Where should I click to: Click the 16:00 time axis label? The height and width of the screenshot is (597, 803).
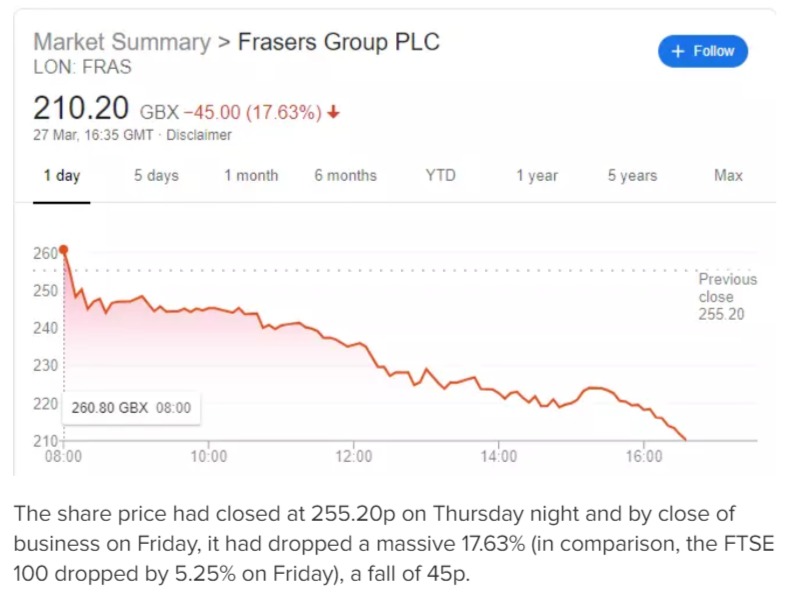(644, 456)
